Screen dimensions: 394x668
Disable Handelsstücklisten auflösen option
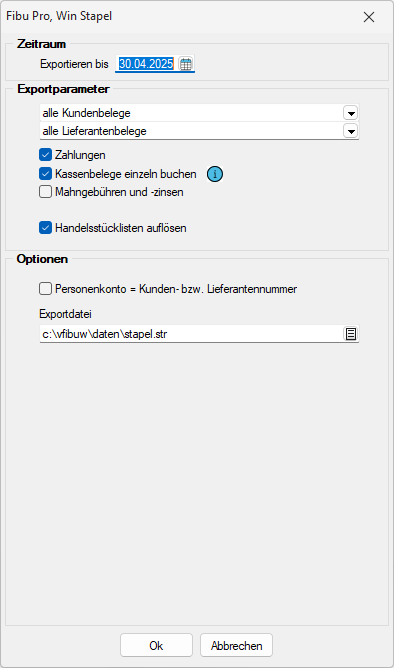(x=46, y=227)
